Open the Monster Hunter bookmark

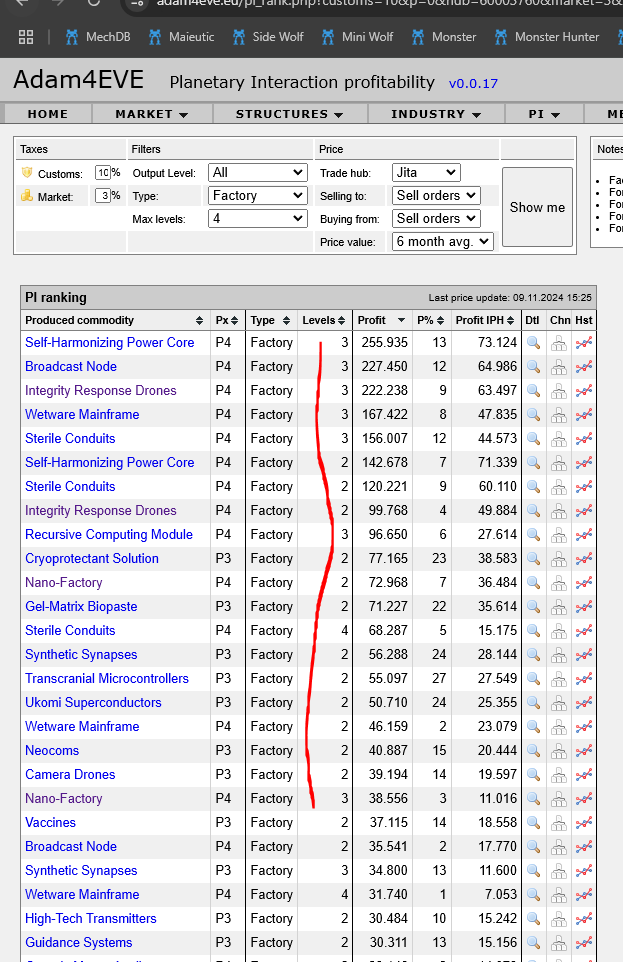pos(548,37)
